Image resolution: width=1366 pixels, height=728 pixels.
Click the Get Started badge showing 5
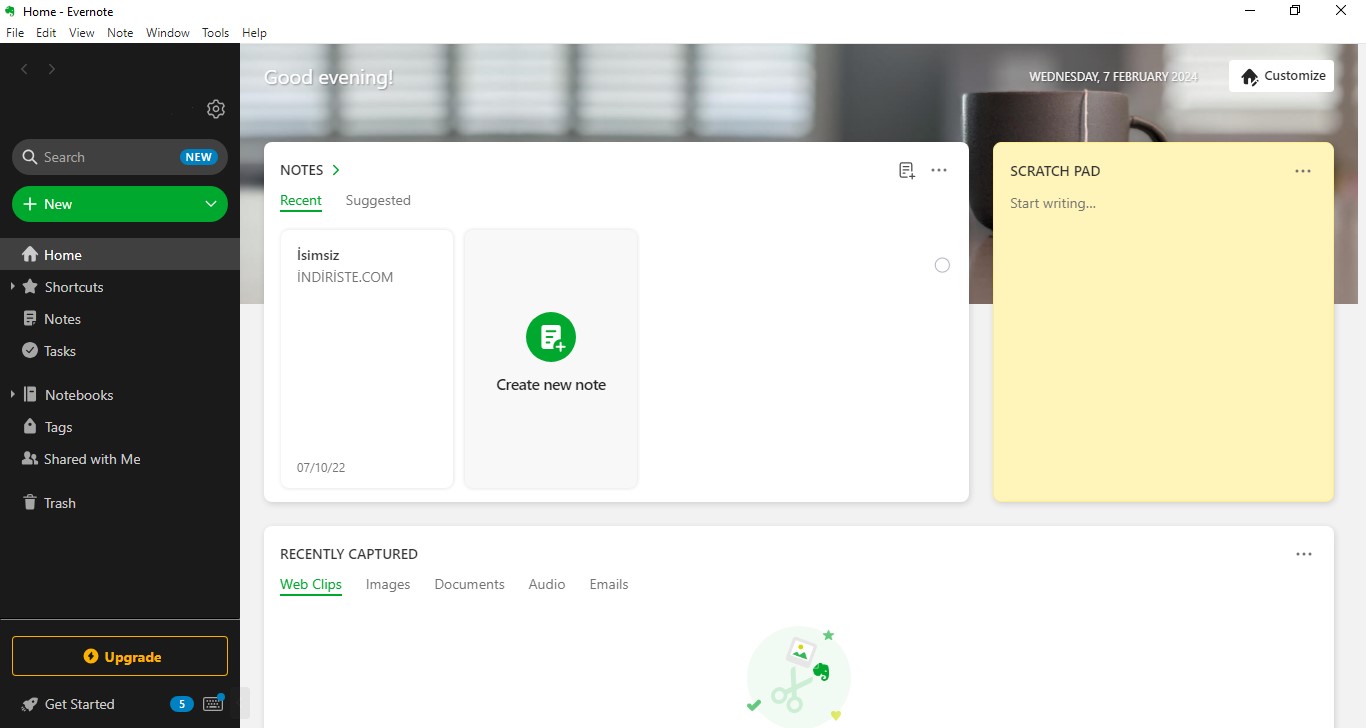(x=181, y=704)
